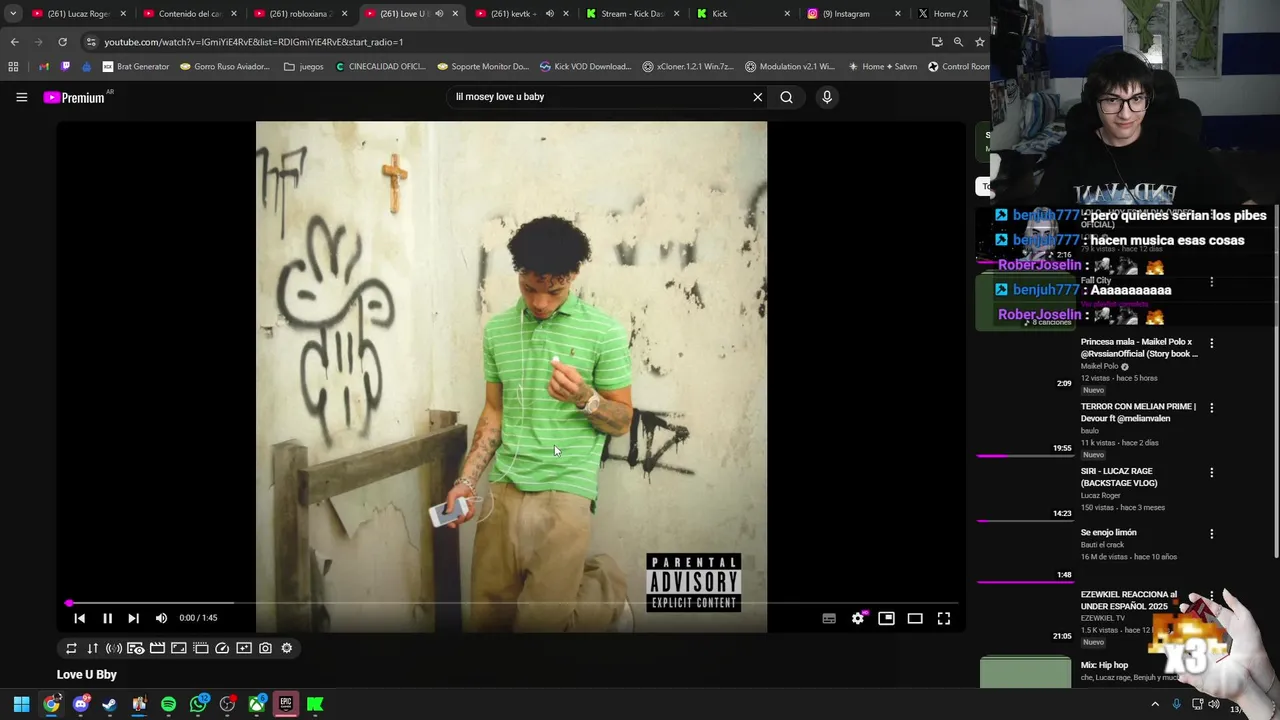Open WhatsApp from the taskbar
This screenshot has height=720, width=1280.
(x=198, y=704)
